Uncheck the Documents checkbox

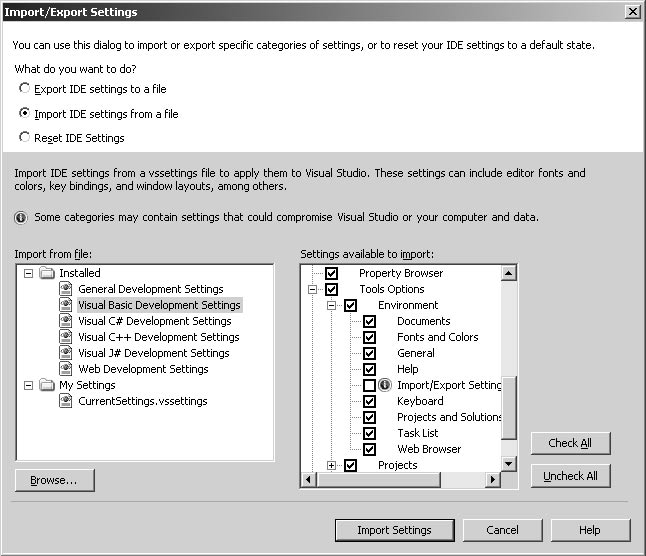coord(370,321)
